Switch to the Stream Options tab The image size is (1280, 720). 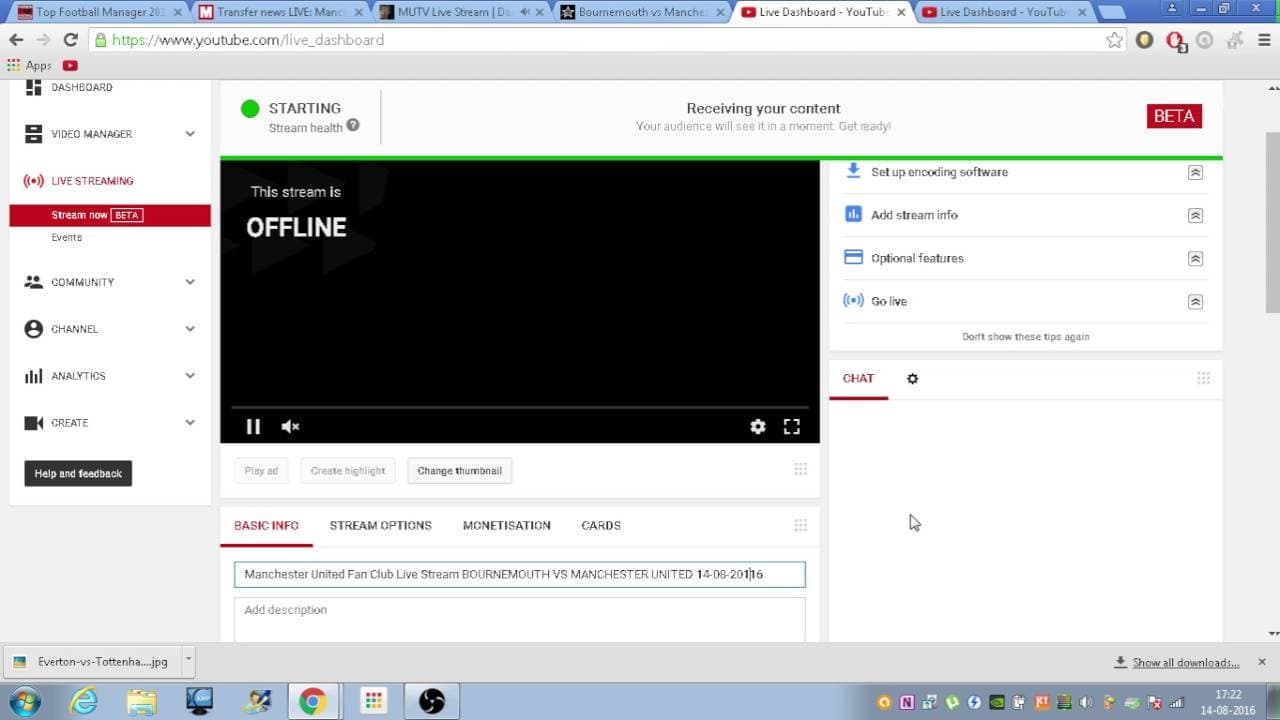pyautogui.click(x=380, y=525)
